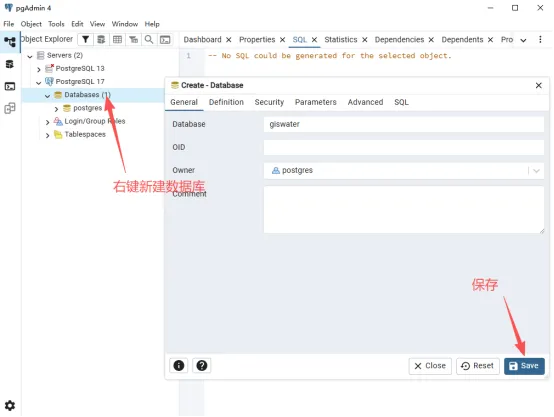554x417 pixels.
Task: Close the Dashboard tab
Action: tap(229, 40)
